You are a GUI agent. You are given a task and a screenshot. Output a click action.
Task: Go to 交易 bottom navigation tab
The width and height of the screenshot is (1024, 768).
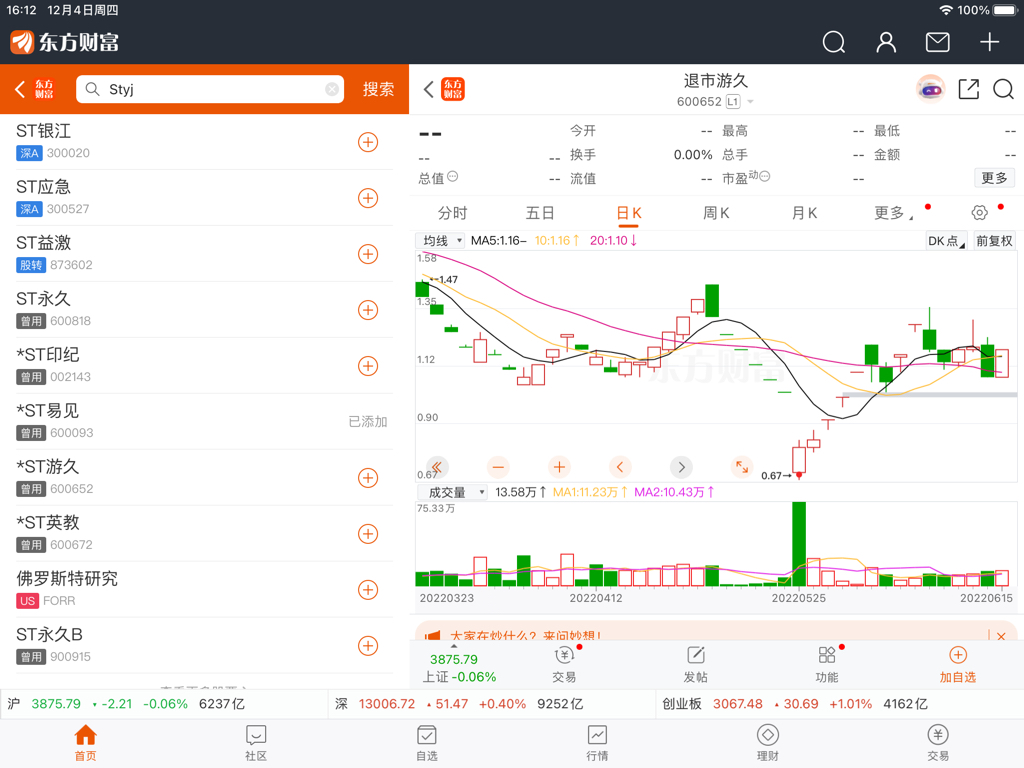point(938,743)
